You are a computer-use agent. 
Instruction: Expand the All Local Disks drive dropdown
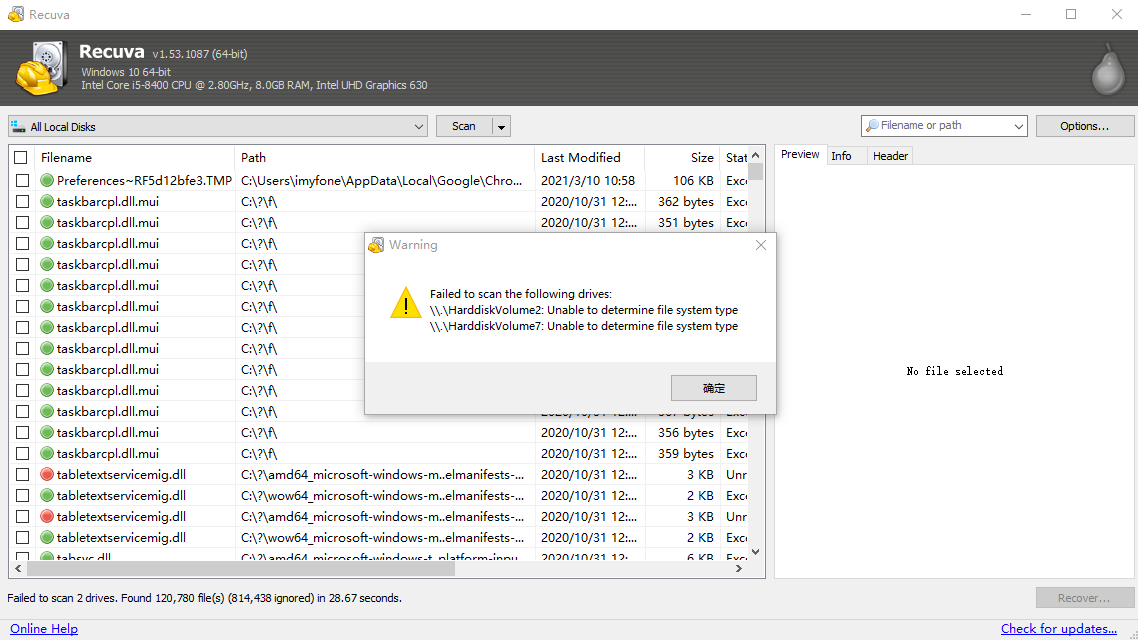pos(419,127)
